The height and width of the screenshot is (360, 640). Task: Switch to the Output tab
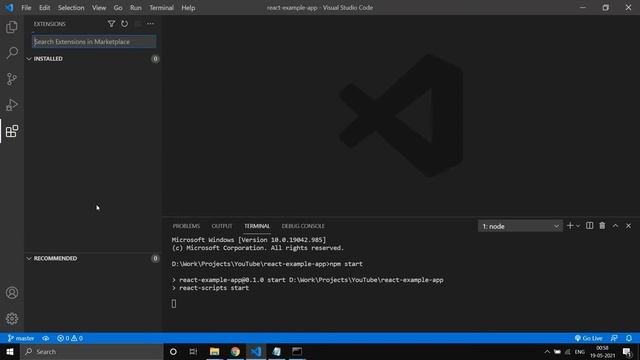(x=222, y=226)
